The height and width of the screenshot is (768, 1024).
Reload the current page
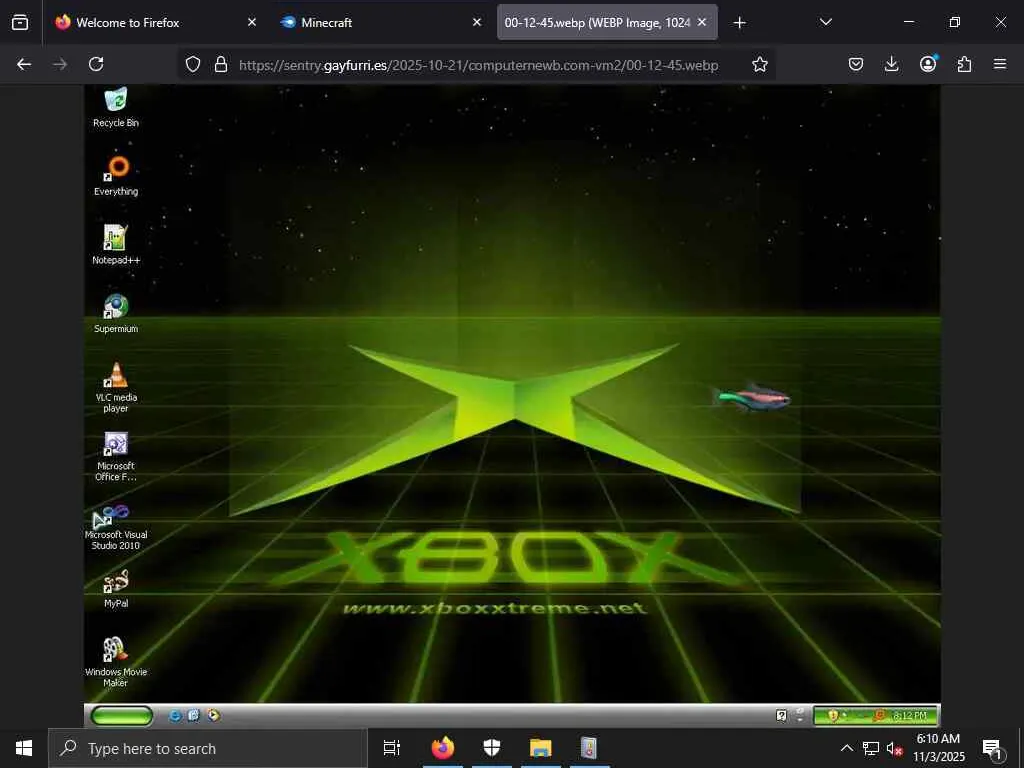[96, 64]
